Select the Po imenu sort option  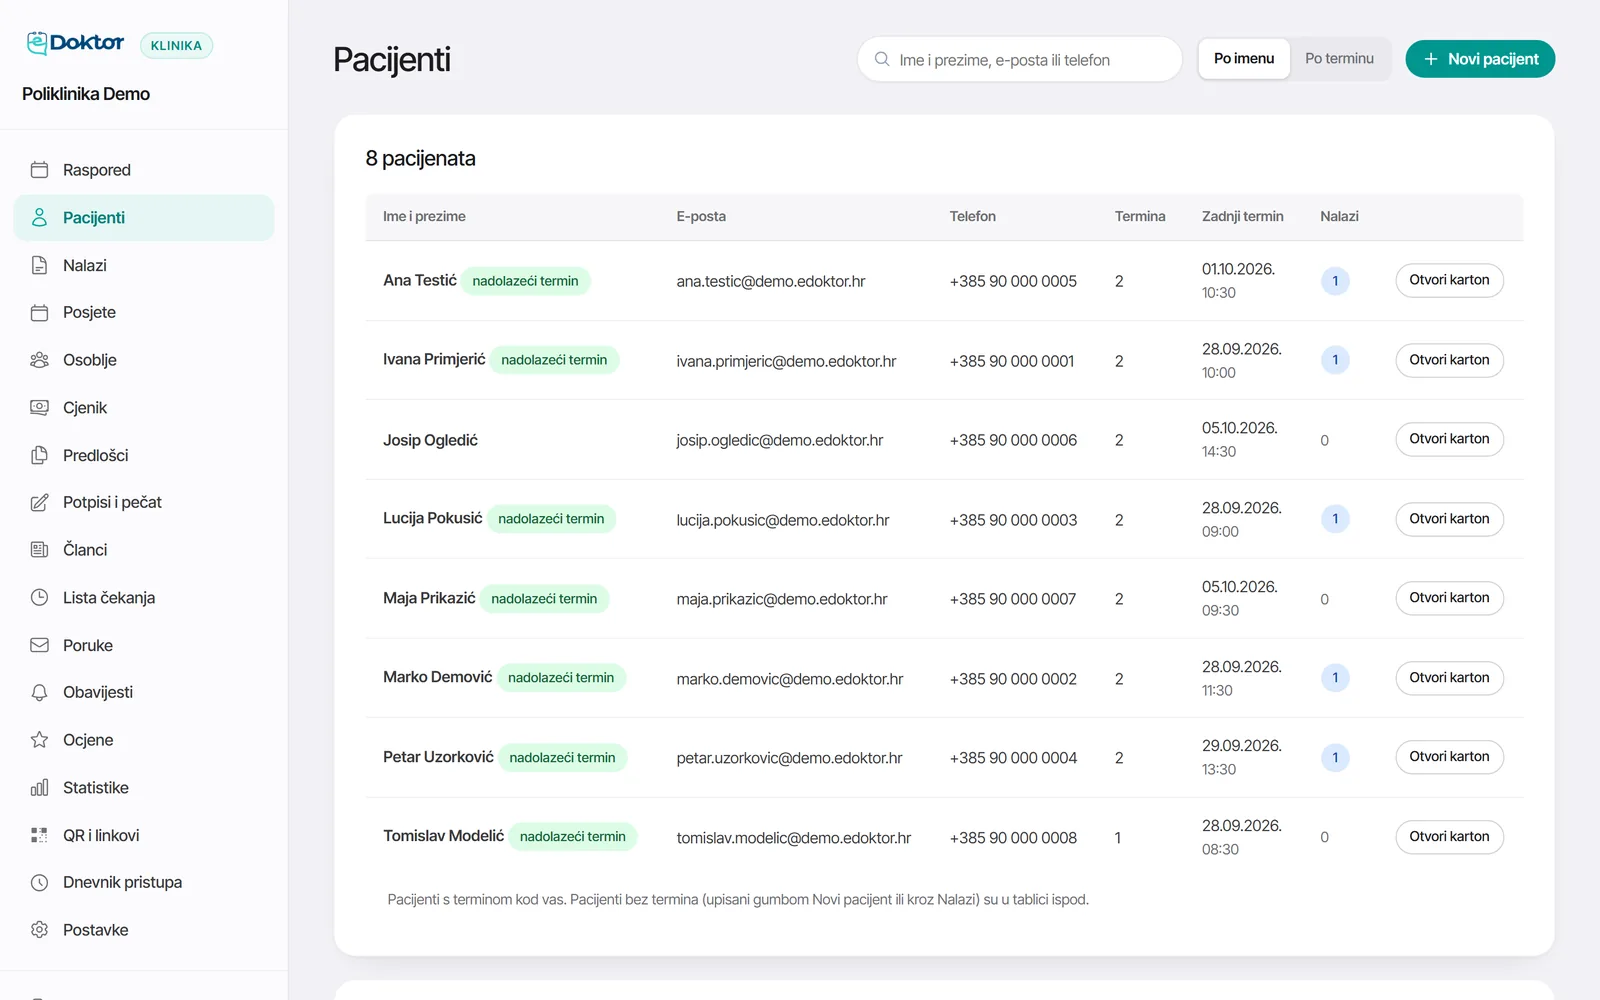point(1244,59)
